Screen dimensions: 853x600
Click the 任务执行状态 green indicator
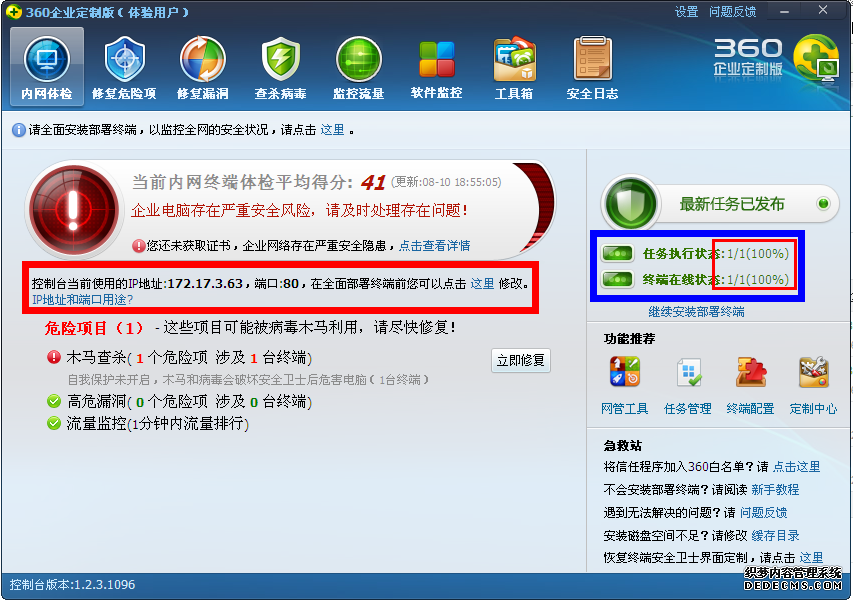(x=617, y=253)
